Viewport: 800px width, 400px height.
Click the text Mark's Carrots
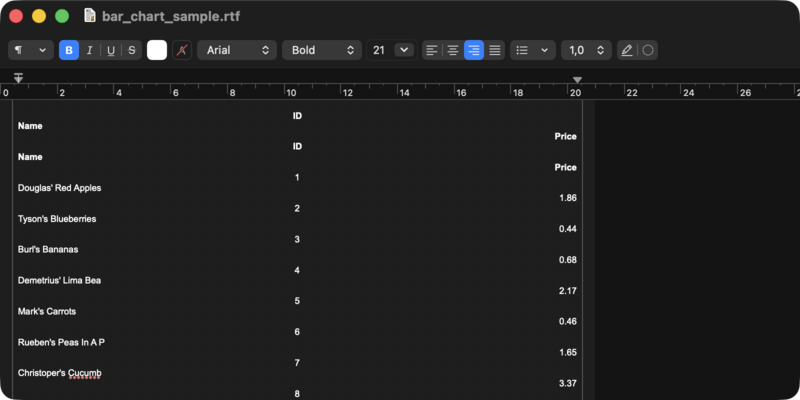point(47,311)
